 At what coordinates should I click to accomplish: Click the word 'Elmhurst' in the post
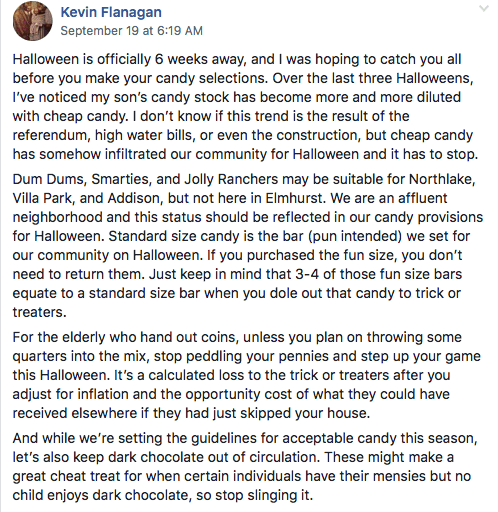[x=294, y=198]
